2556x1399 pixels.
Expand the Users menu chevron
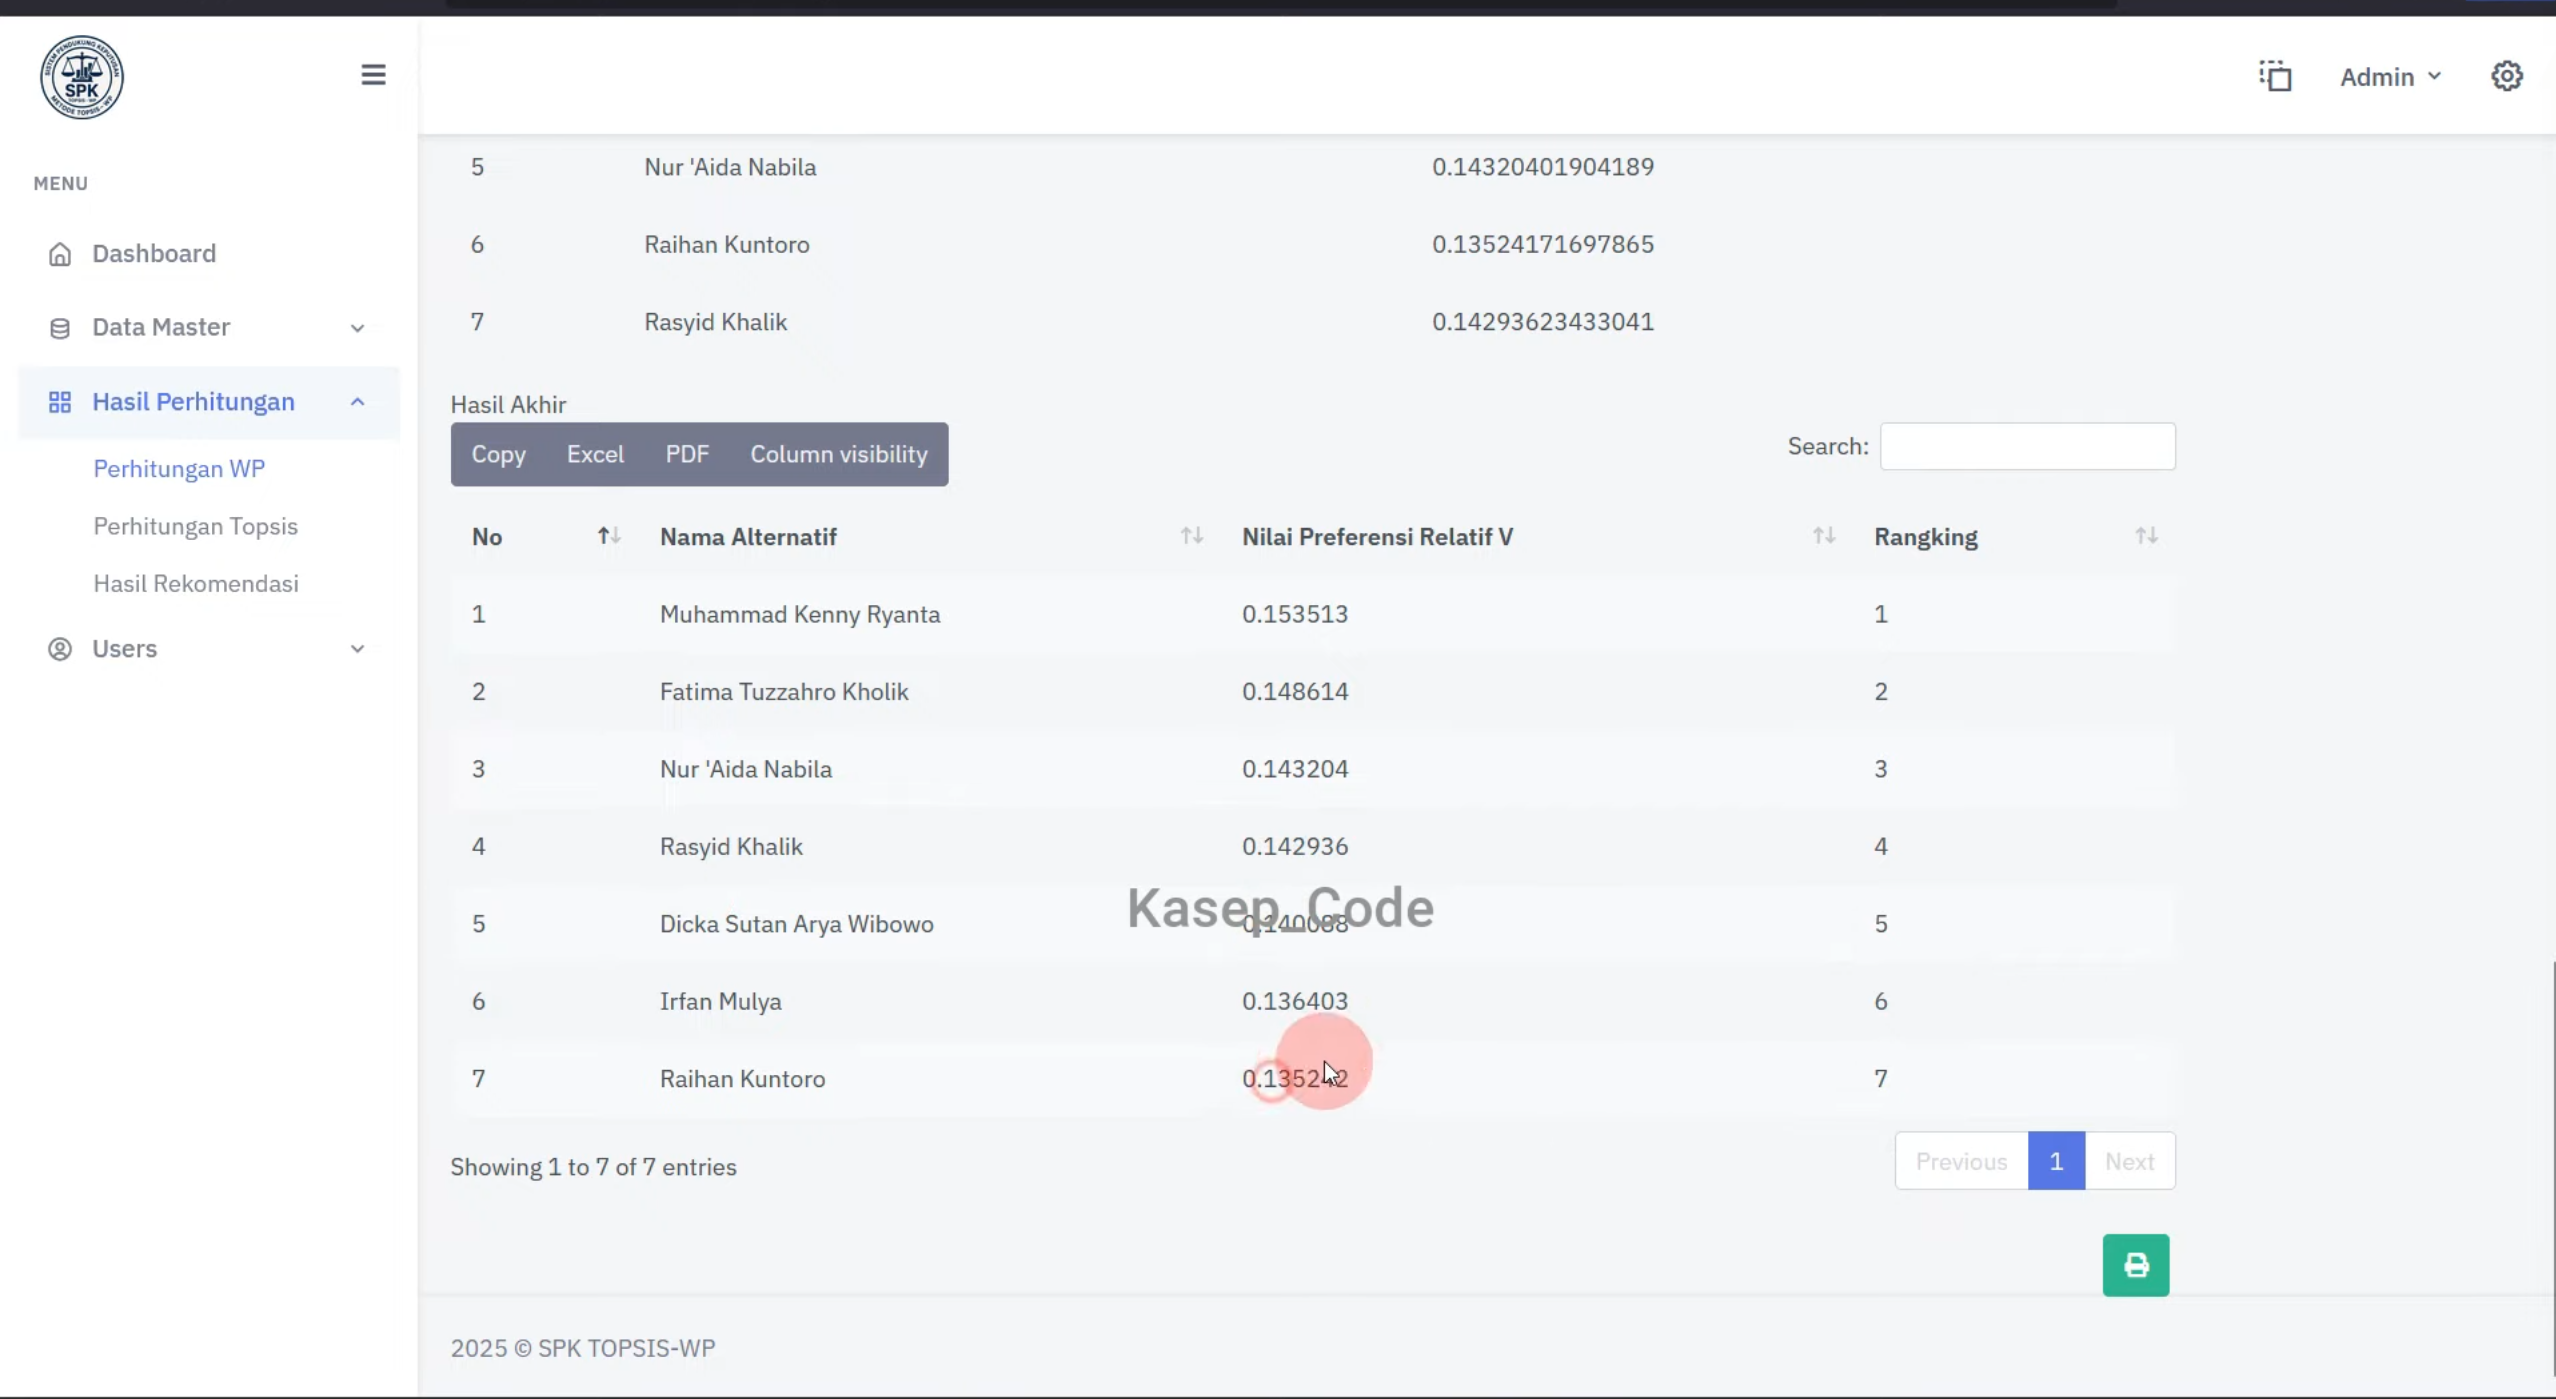[357, 649]
